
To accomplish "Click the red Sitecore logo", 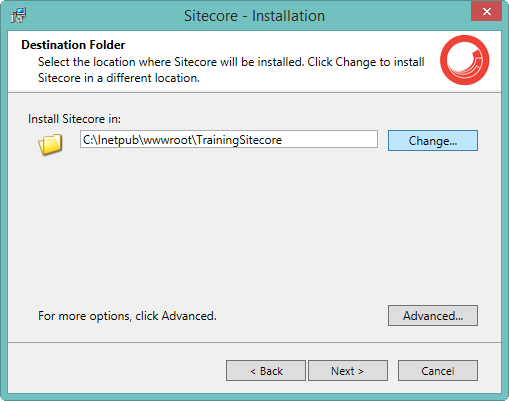I will (x=464, y=60).
